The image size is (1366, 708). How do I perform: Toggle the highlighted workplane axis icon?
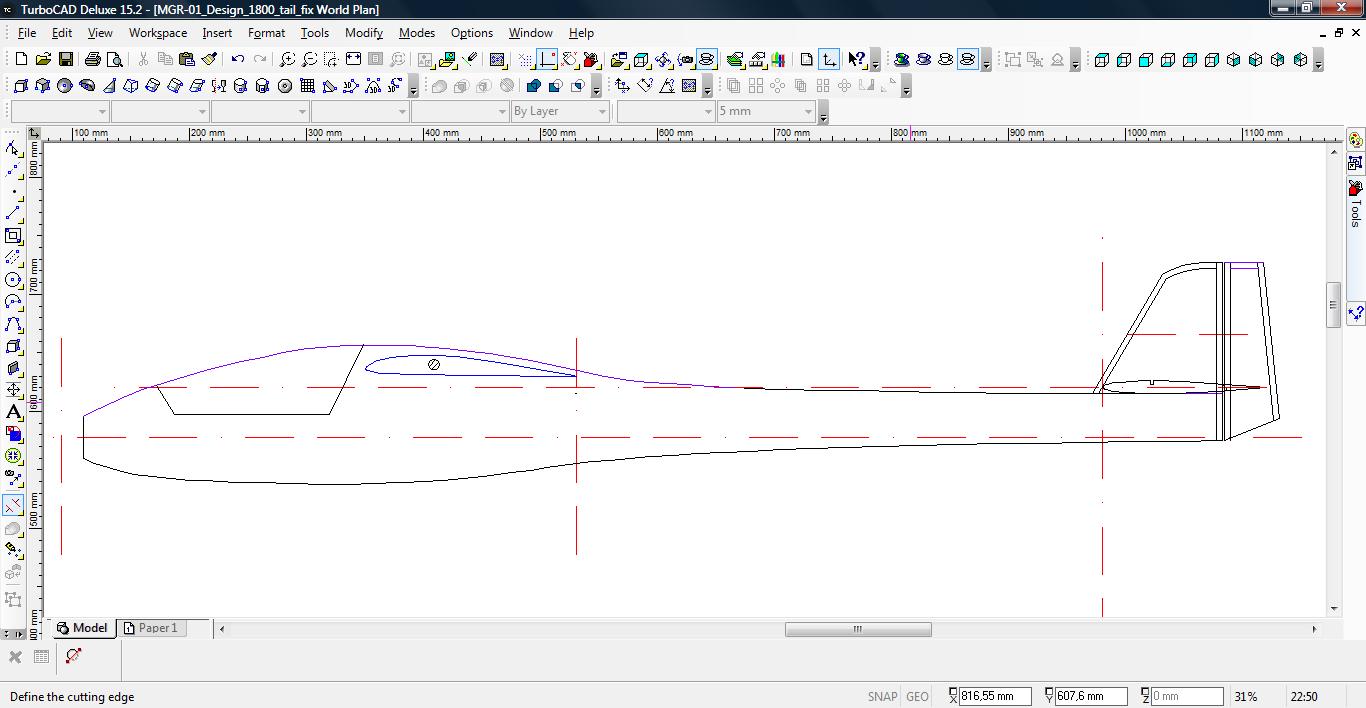(829, 59)
